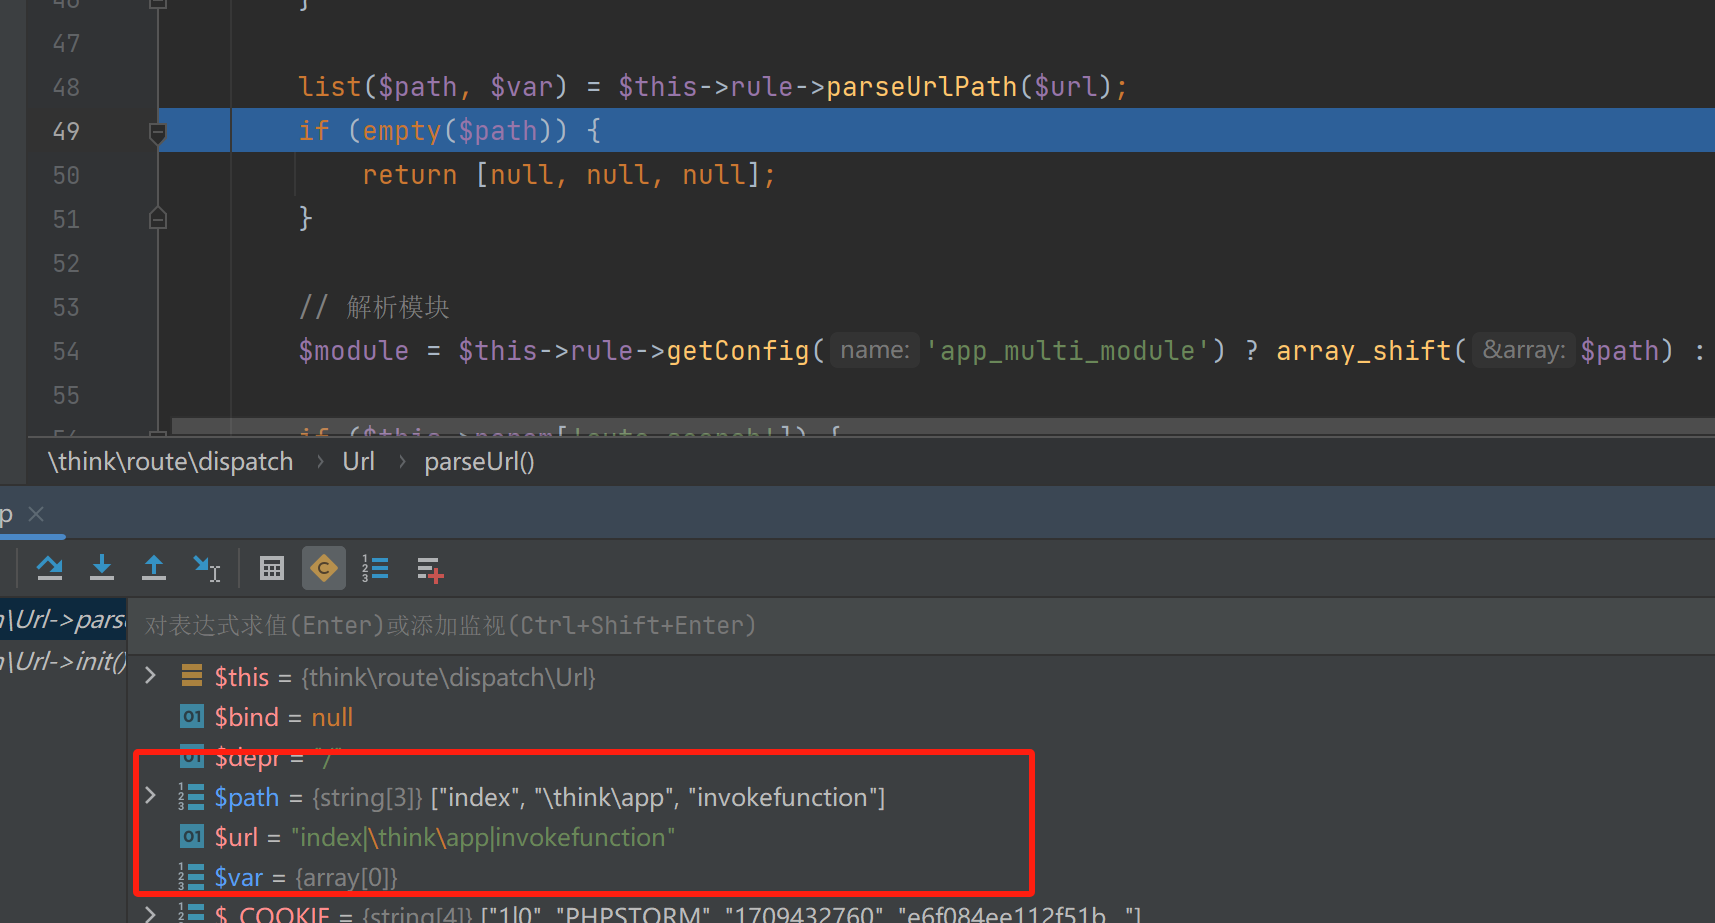This screenshot has width=1715, height=923.
Task: Toggle the orange C constants icon
Action: (x=324, y=569)
